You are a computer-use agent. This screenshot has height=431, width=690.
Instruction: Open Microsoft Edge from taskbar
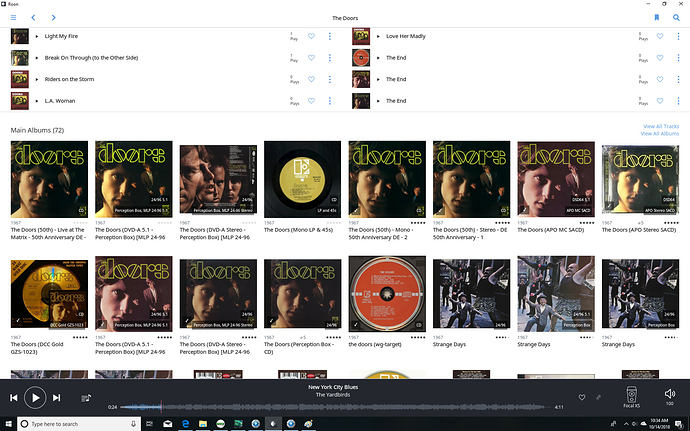click(x=185, y=424)
